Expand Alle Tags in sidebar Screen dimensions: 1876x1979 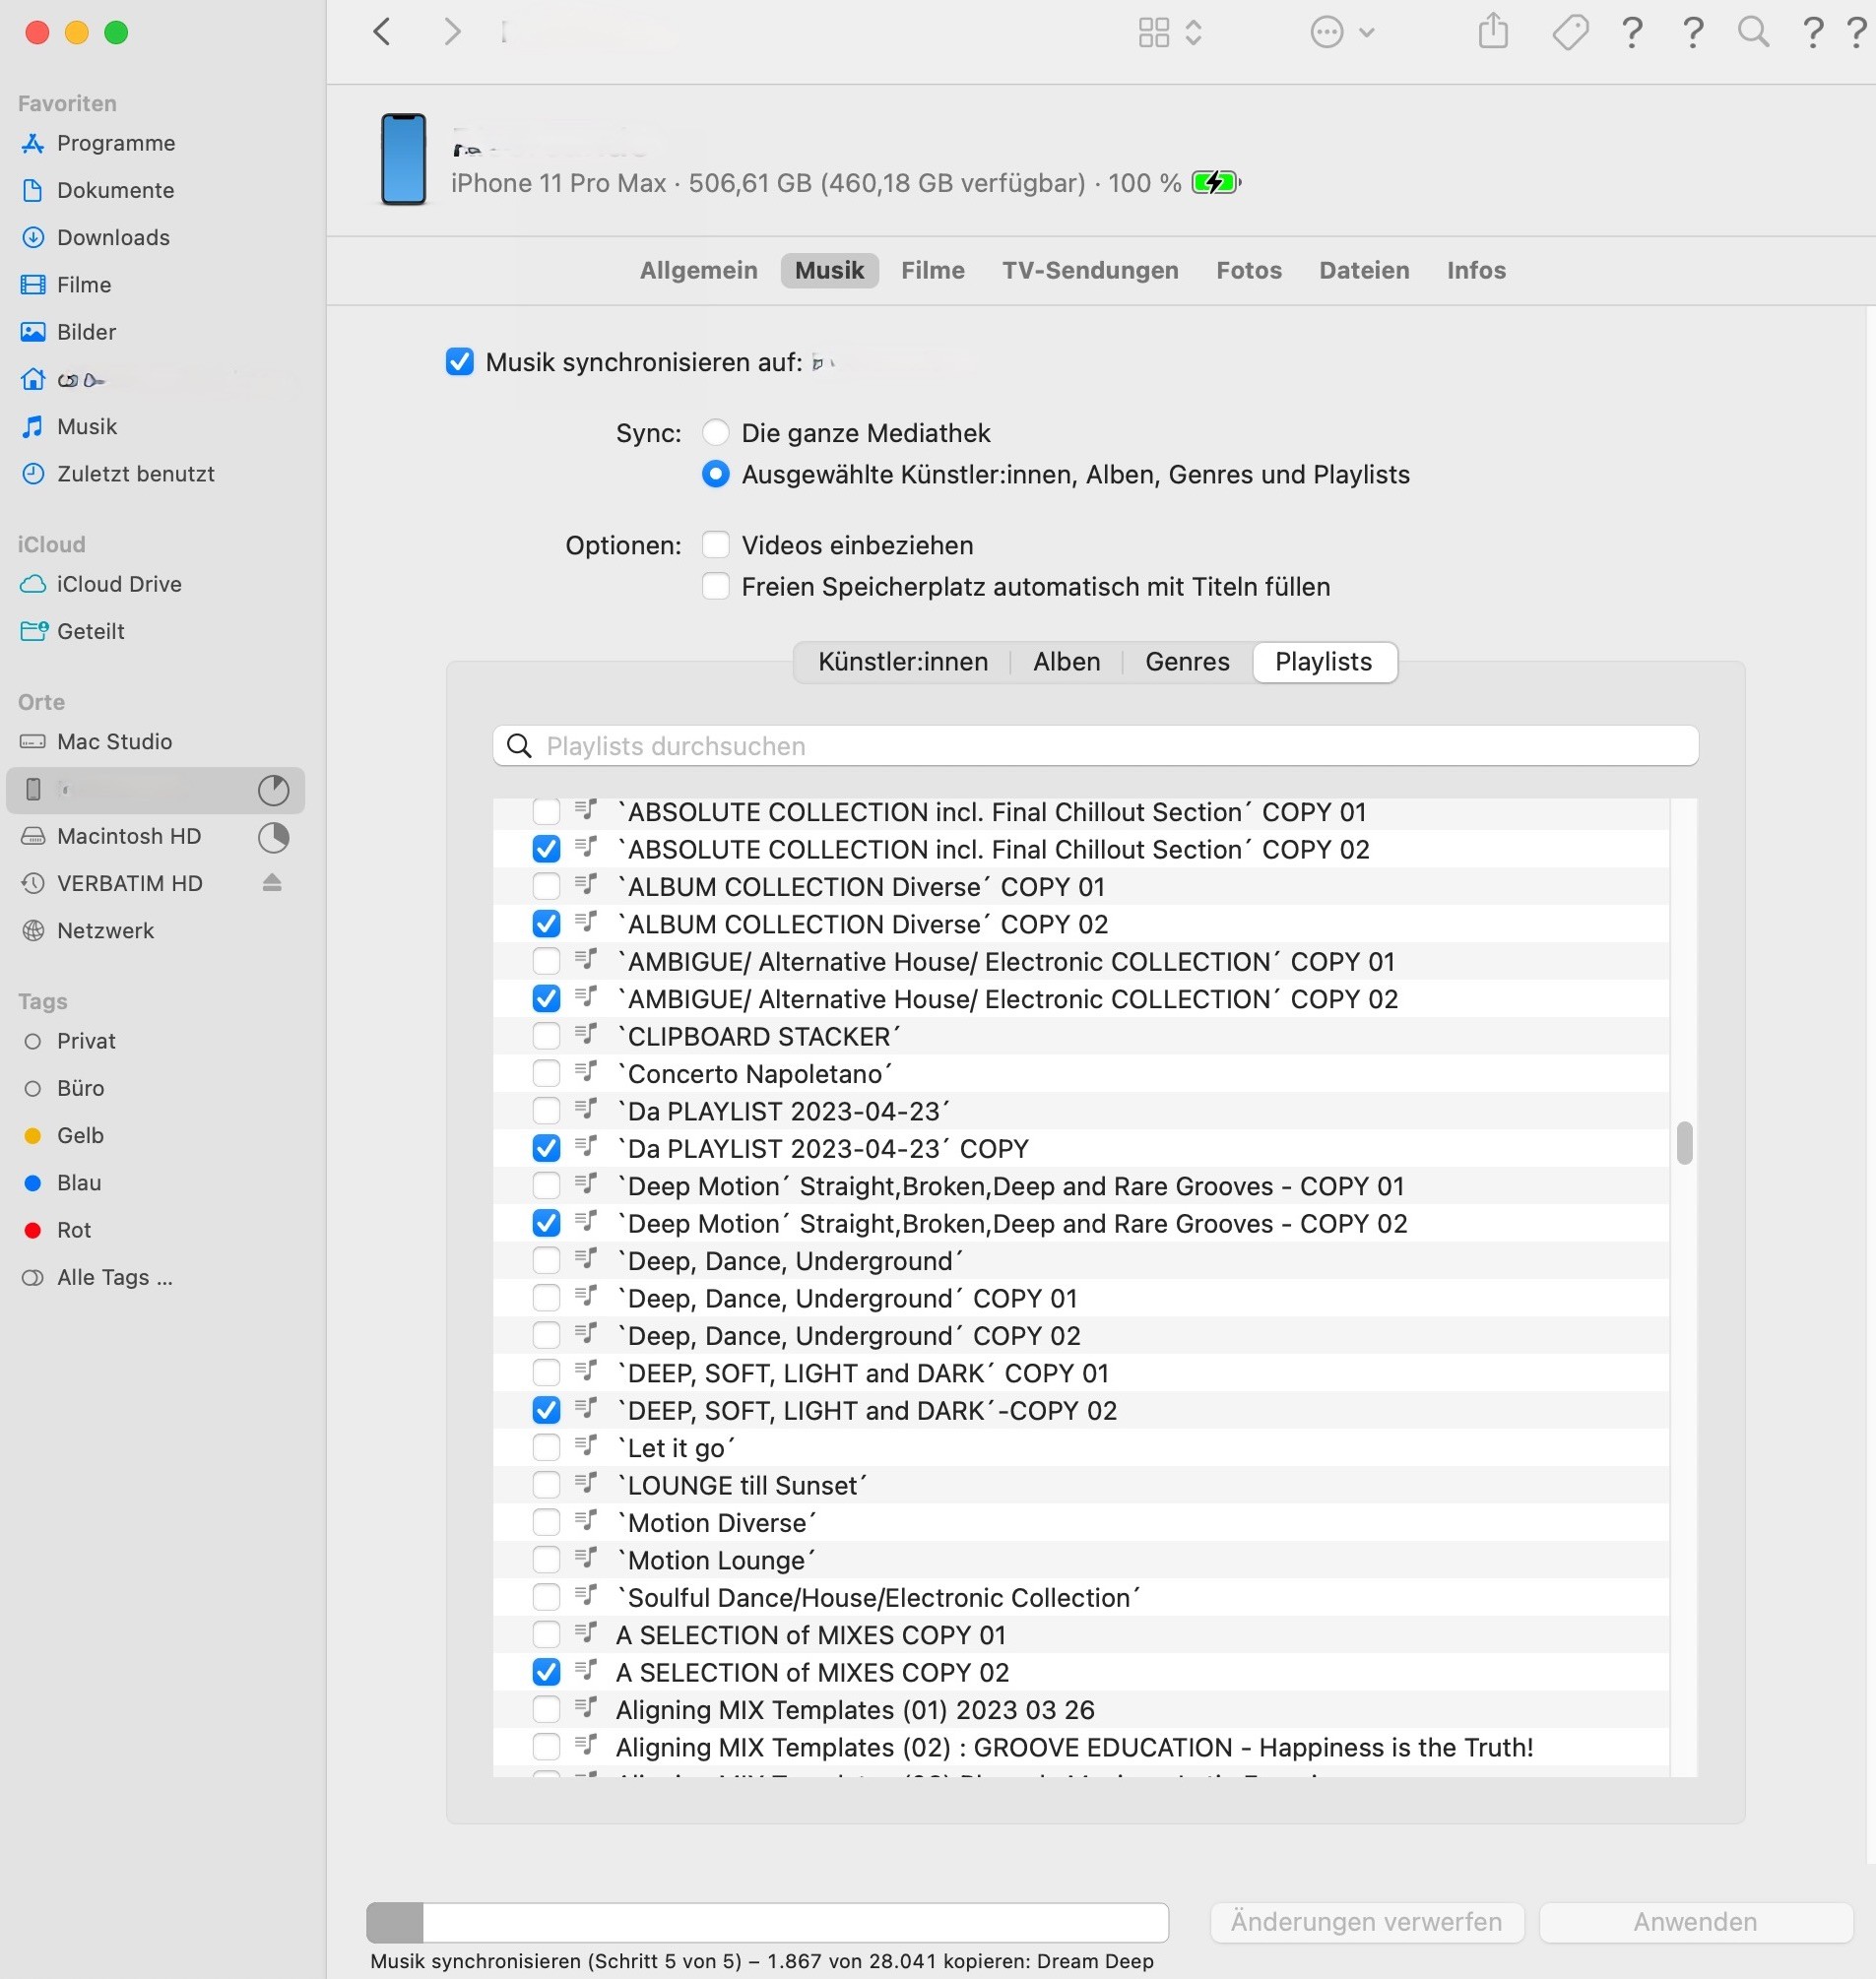tap(114, 1277)
